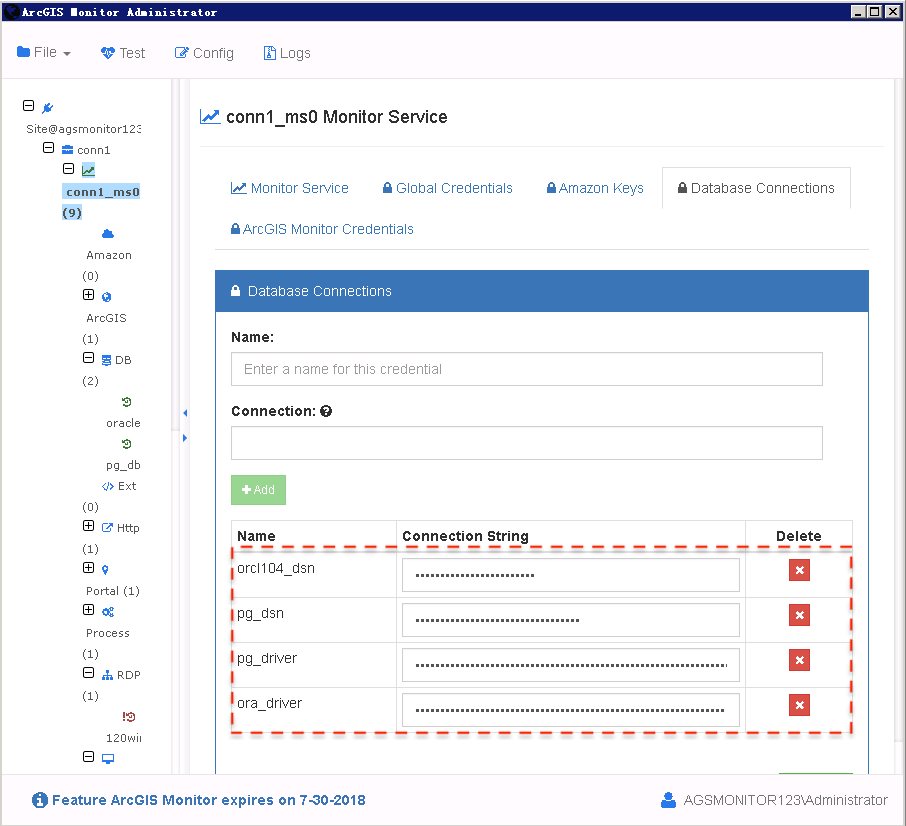Click the Administrator user icon
Viewport: 906px width, 826px height.
669,800
